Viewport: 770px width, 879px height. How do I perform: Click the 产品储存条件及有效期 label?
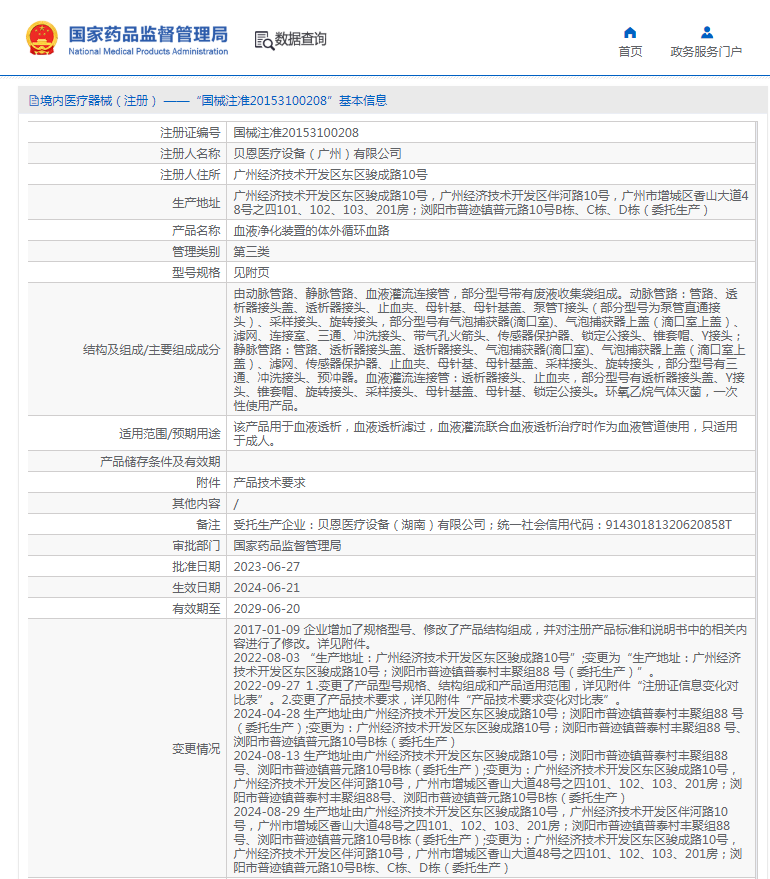160,462
